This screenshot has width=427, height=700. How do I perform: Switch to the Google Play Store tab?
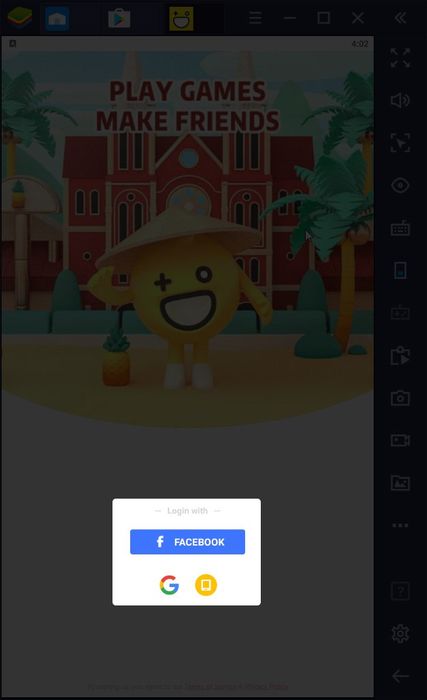[119, 18]
